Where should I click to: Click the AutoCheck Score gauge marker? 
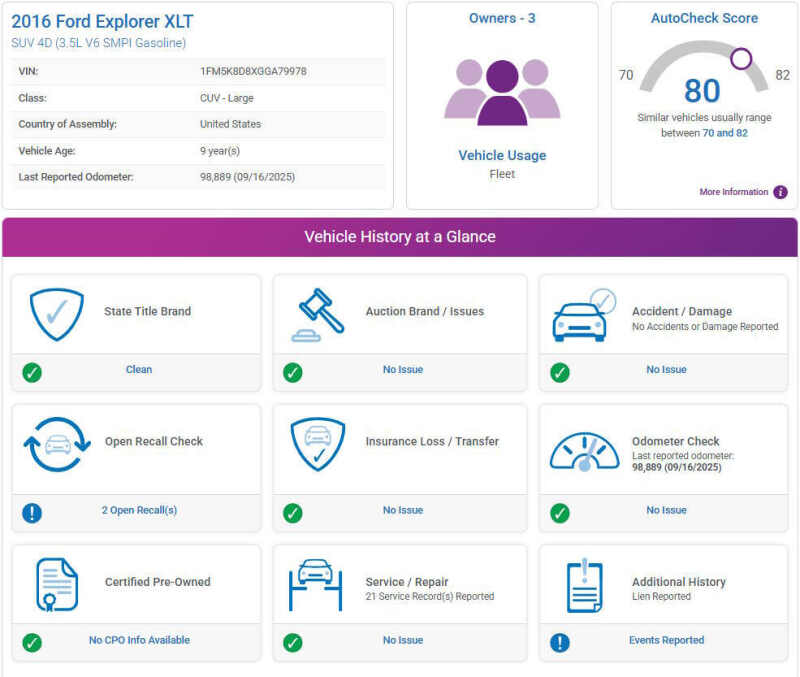741,59
